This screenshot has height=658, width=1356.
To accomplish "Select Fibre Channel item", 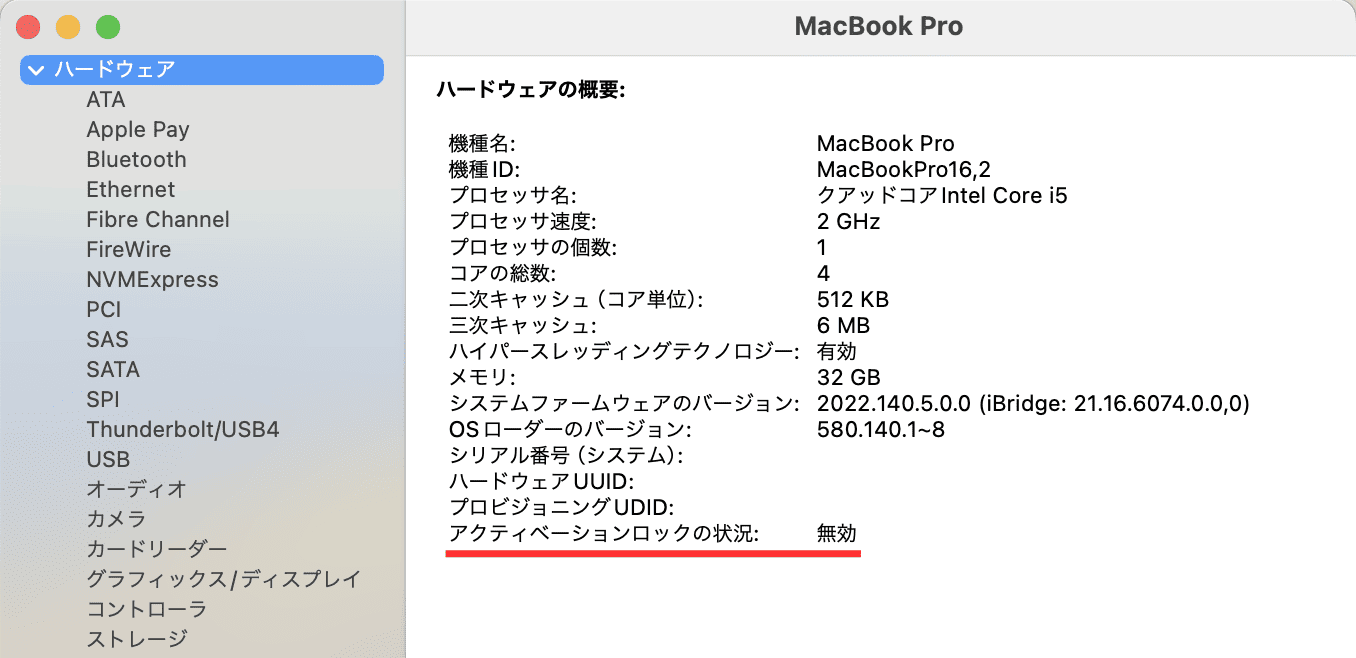I will [x=158, y=220].
